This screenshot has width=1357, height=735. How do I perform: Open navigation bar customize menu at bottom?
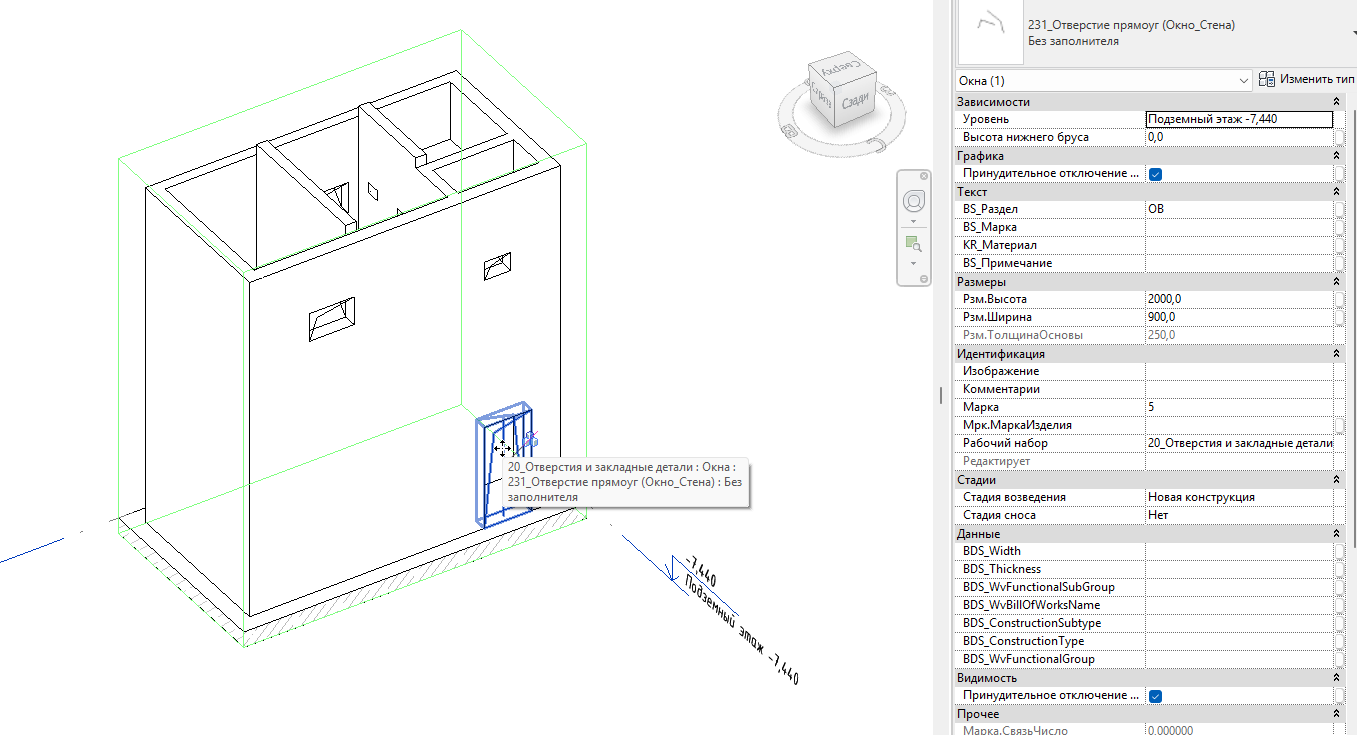coord(926,280)
